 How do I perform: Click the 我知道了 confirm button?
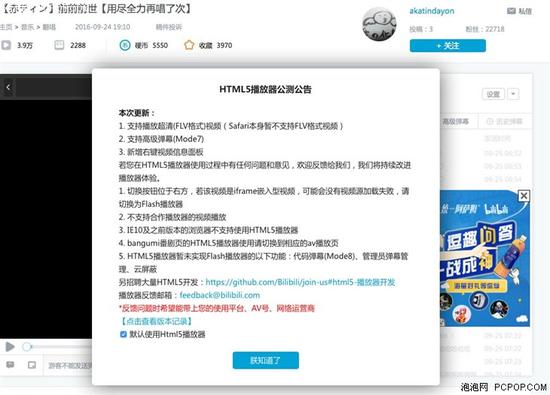point(266,360)
